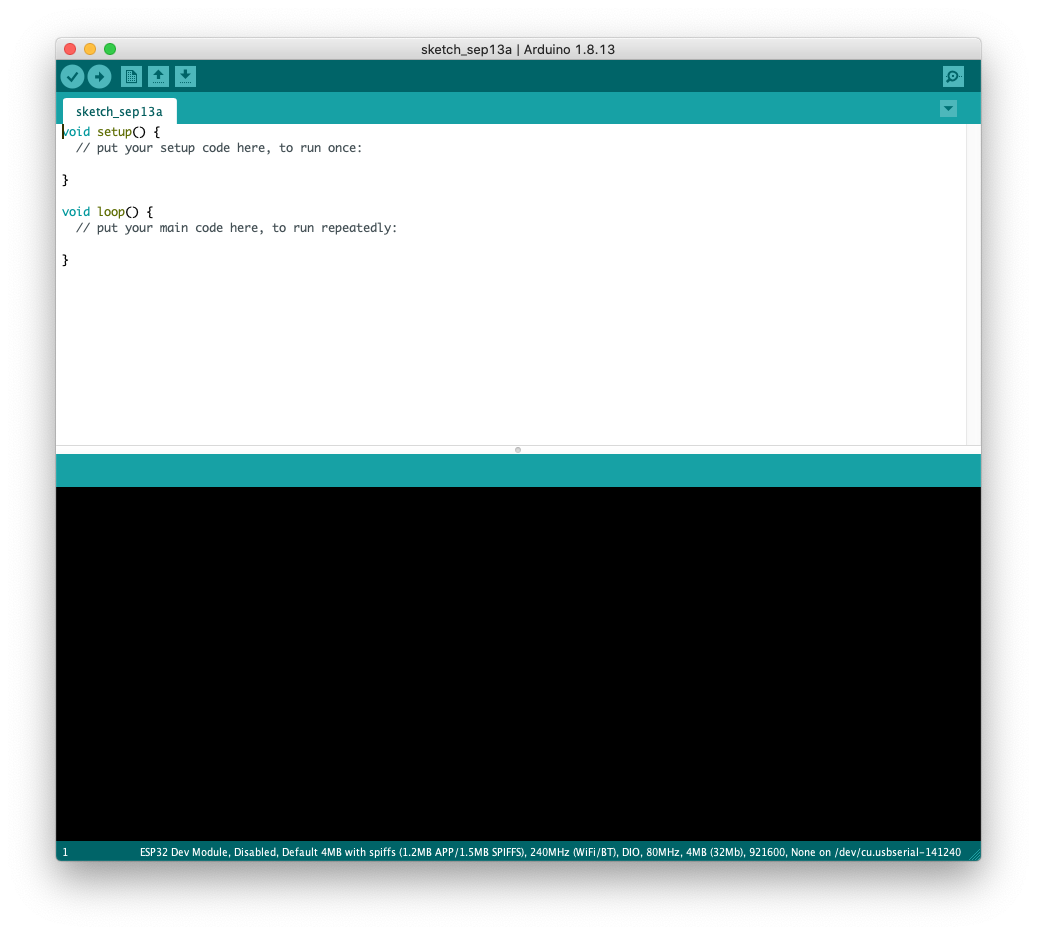Click the line number 1 in status bar
Image resolution: width=1037 pixels, height=935 pixels.
click(65, 852)
